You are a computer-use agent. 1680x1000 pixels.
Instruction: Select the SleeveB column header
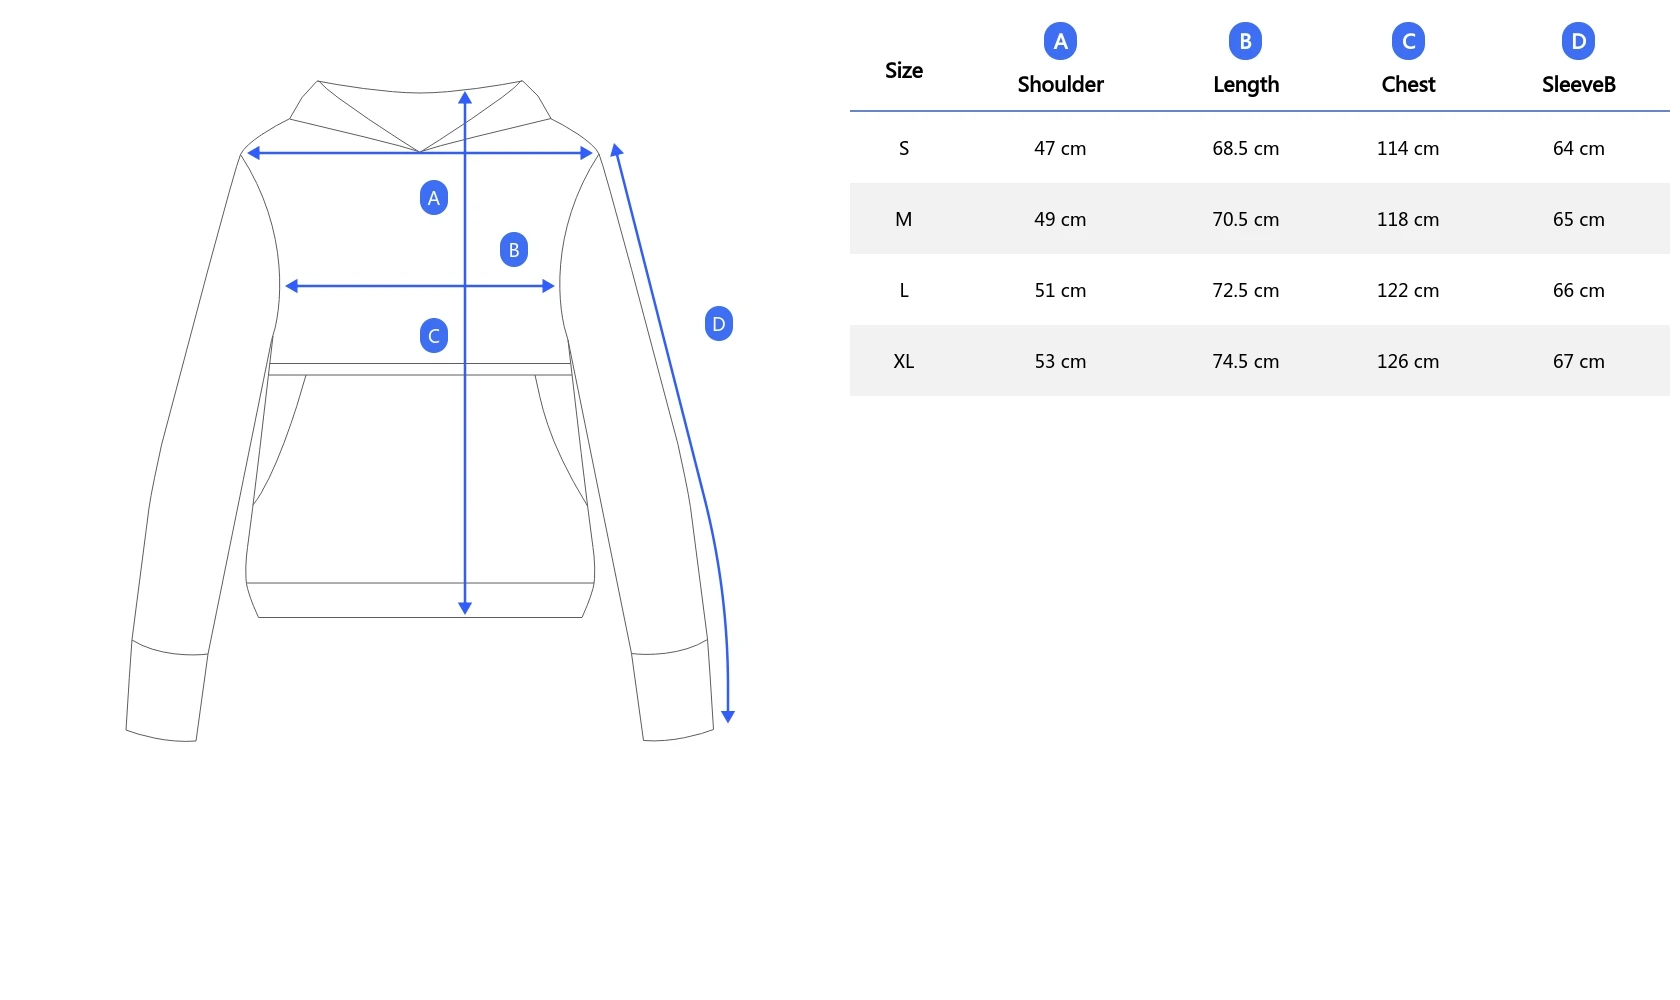pyautogui.click(x=1578, y=85)
